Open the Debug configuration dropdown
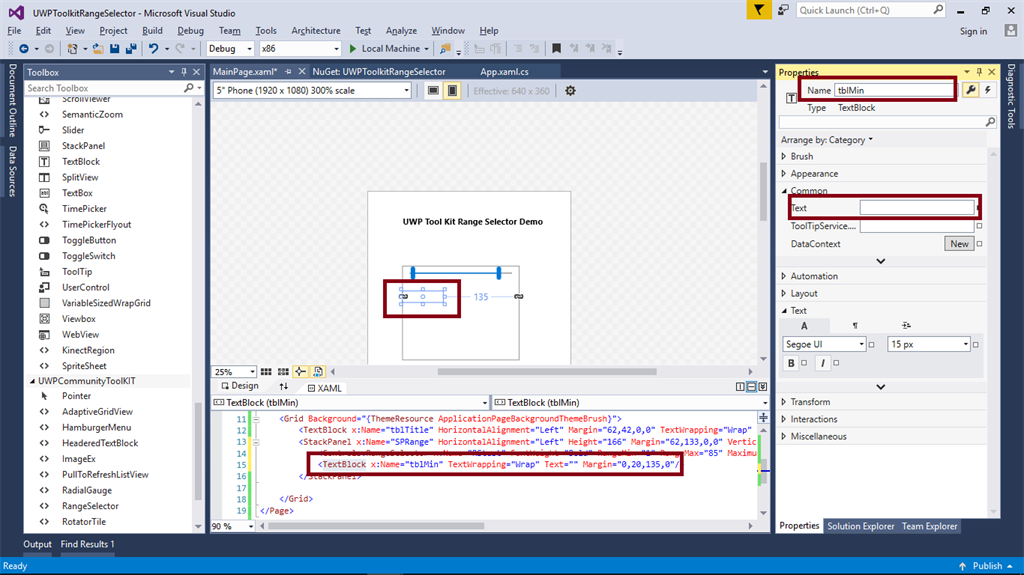 point(230,48)
